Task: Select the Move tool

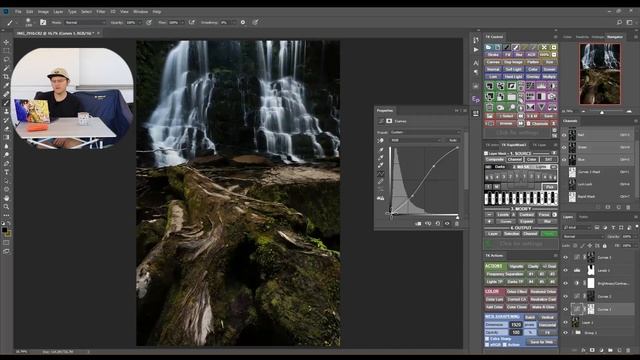Action: pos(6,42)
